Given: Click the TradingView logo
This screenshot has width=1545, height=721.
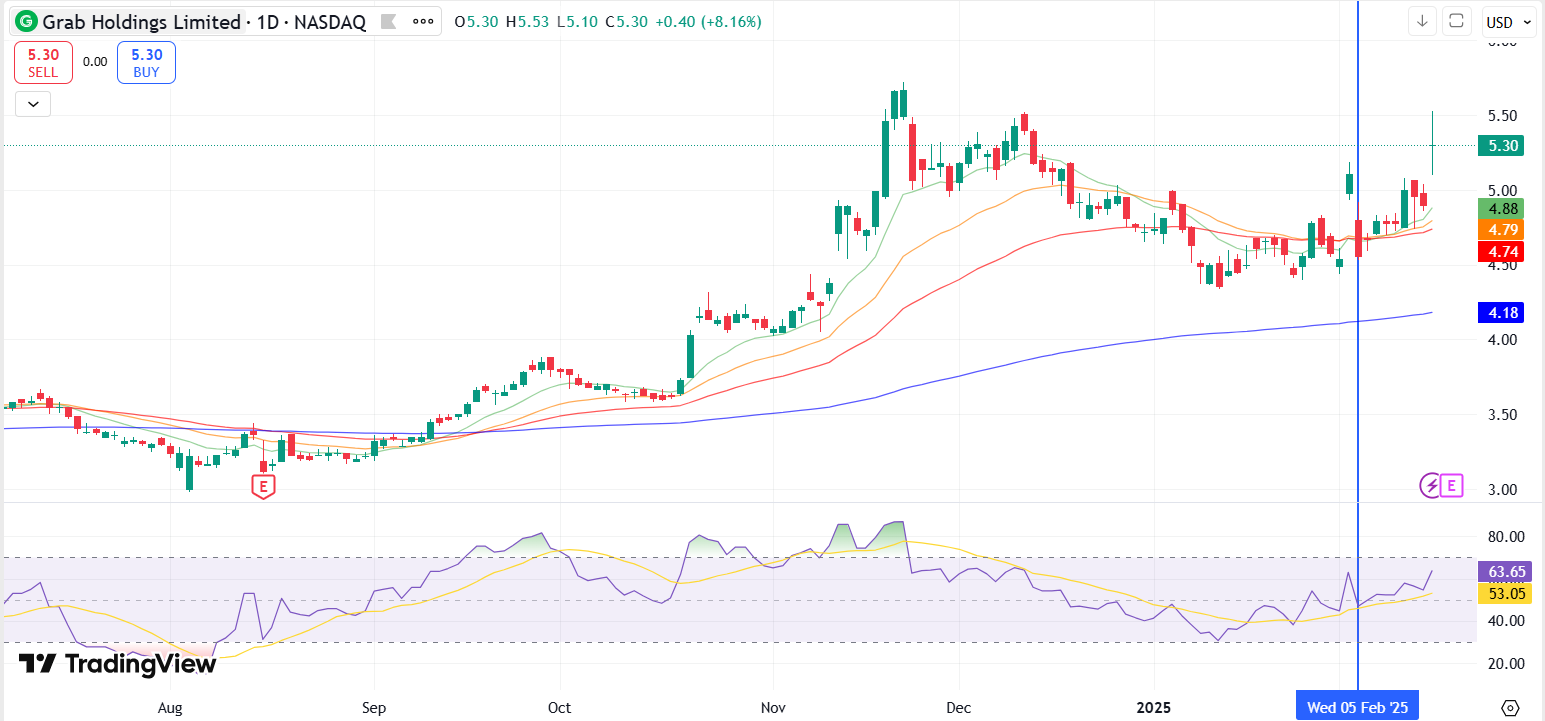Looking at the screenshot, I should pyautogui.click(x=117, y=664).
